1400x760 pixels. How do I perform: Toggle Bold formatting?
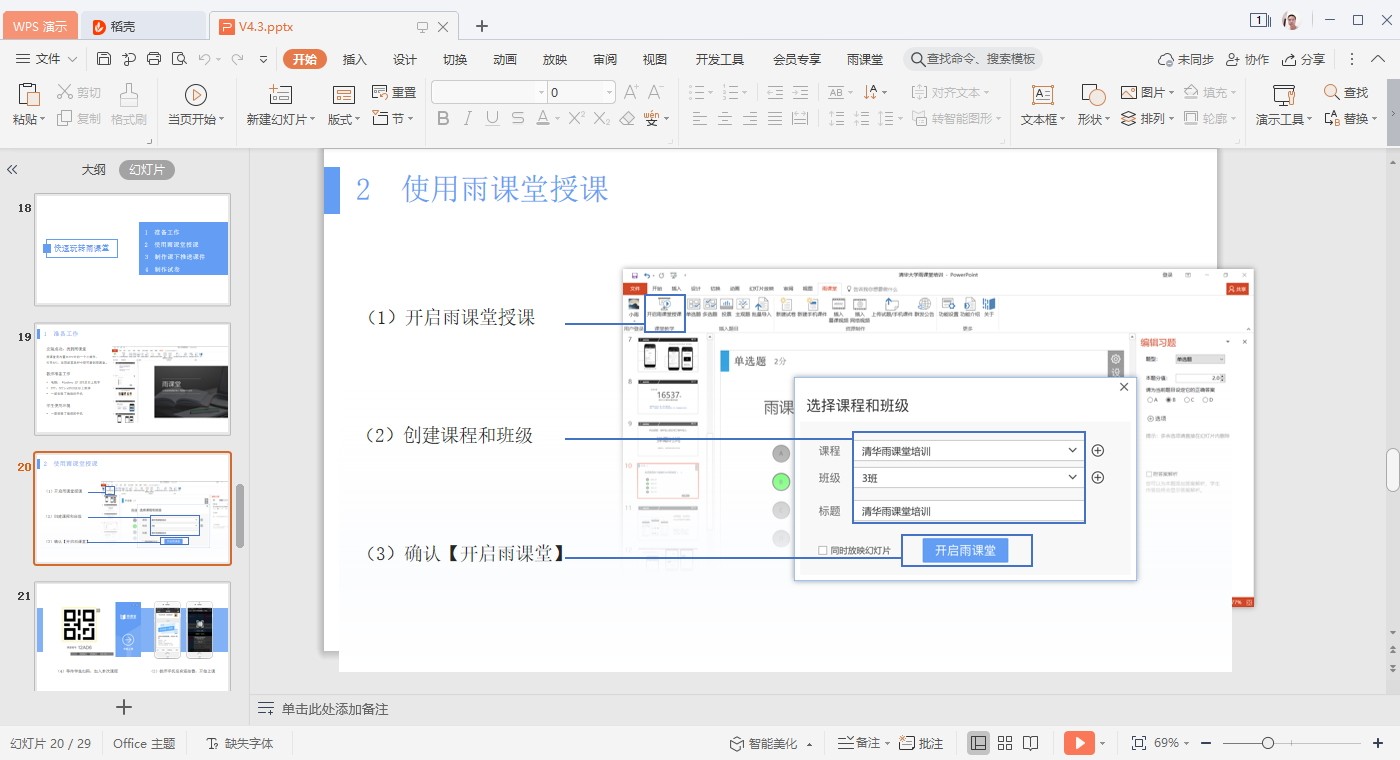(443, 118)
